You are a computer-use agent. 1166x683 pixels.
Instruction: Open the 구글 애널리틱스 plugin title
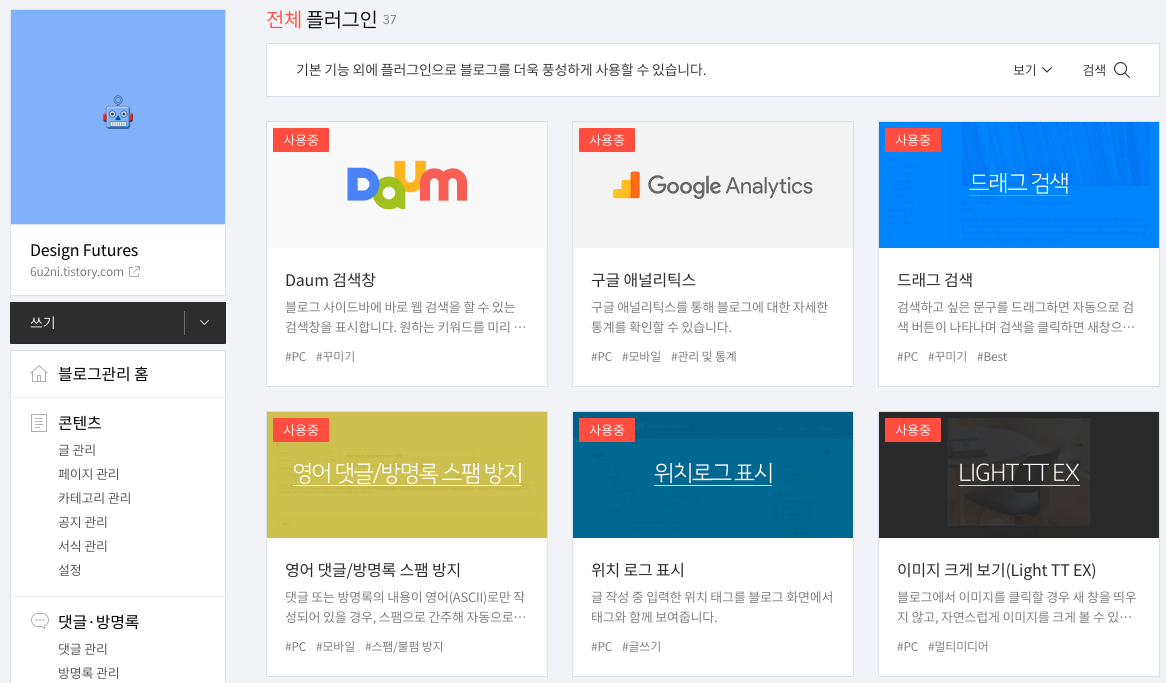tap(643, 280)
